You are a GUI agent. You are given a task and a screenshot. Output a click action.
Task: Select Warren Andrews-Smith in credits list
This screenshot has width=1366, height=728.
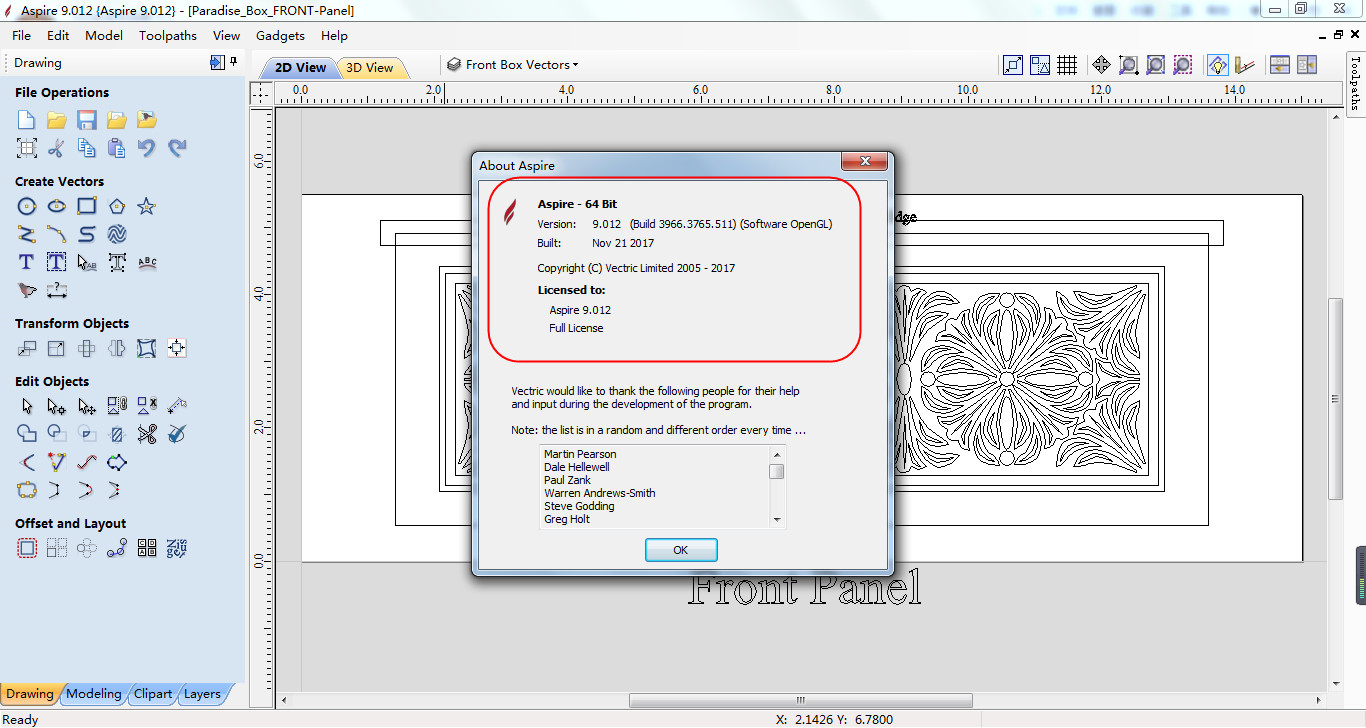coord(600,493)
